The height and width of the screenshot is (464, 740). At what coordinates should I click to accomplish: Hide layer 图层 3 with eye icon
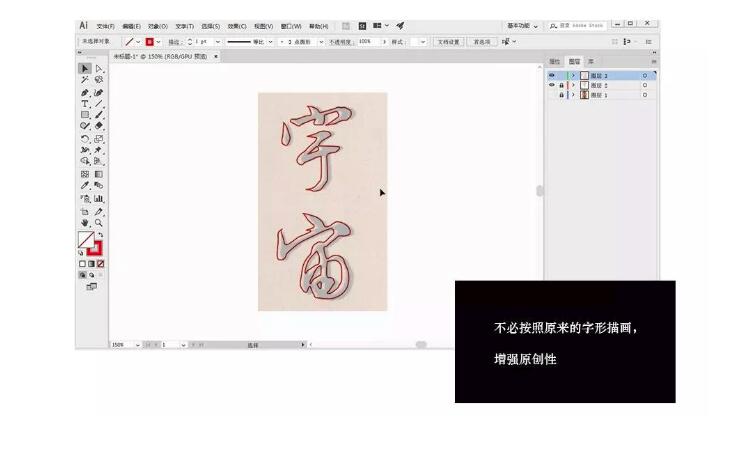coord(551,76)
